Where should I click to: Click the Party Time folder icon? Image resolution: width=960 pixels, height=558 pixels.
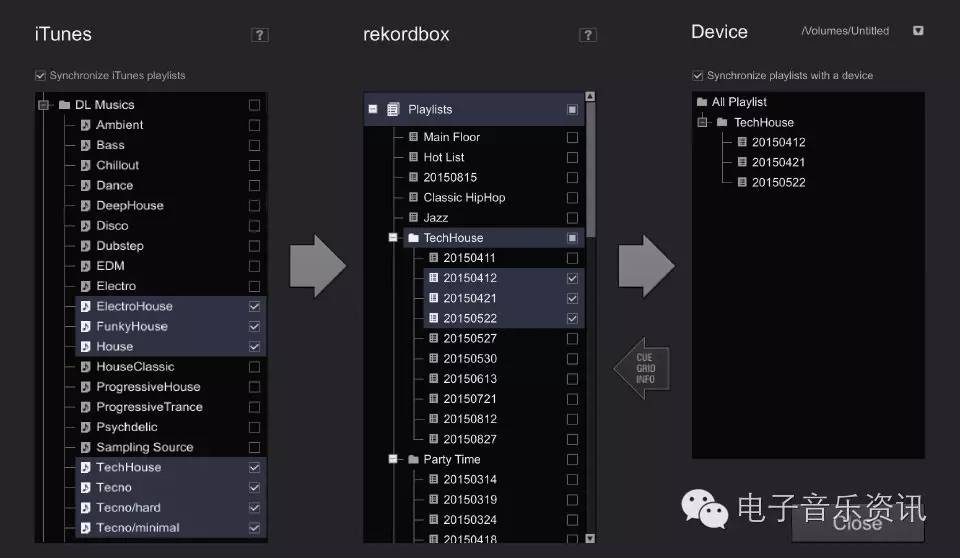413,460
